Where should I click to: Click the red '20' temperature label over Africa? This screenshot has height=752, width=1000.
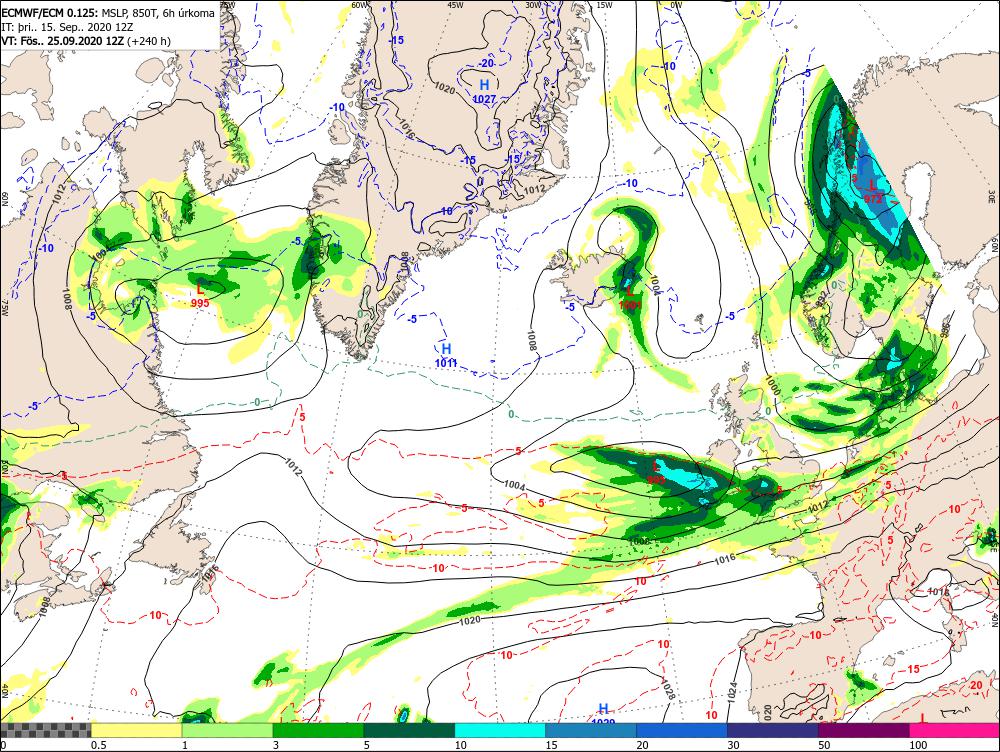coord(976,685)
